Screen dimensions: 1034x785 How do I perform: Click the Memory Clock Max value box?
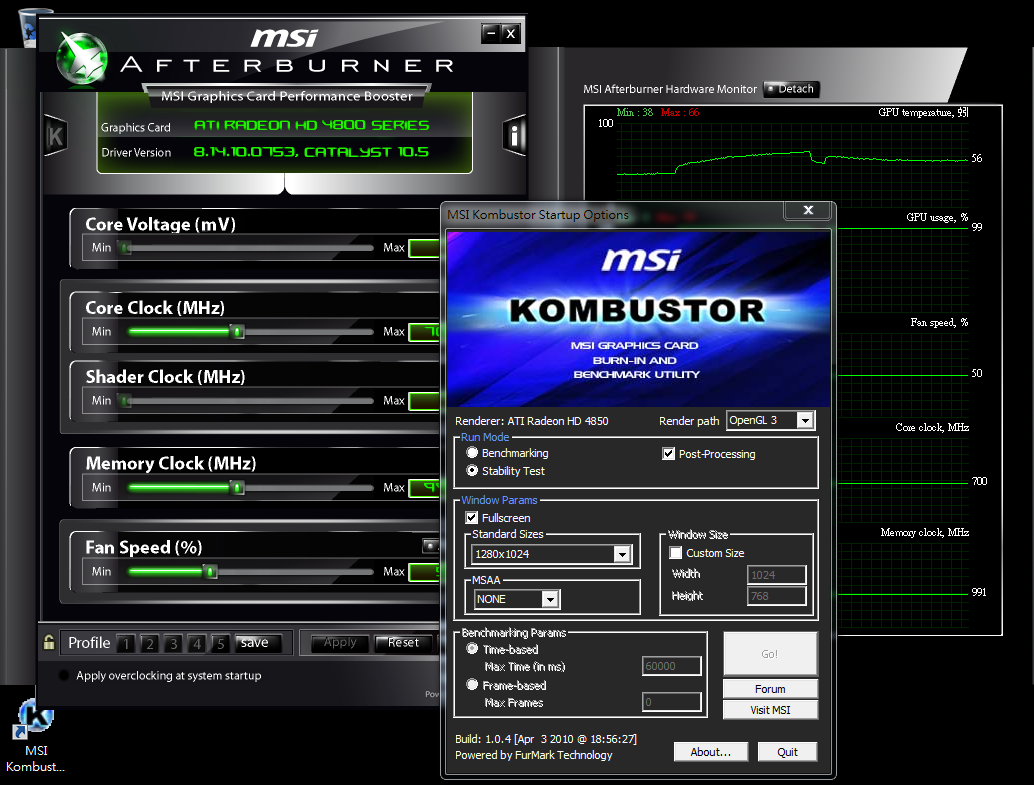[x=425, y=488]
